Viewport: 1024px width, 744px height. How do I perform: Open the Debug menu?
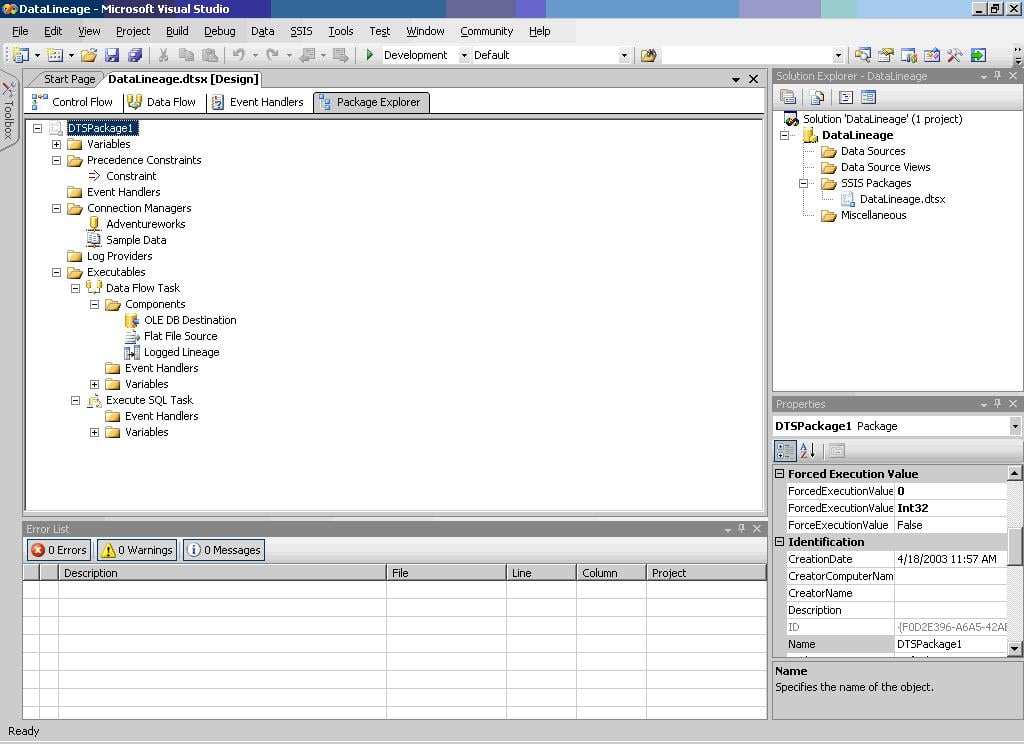pos(219,31)
